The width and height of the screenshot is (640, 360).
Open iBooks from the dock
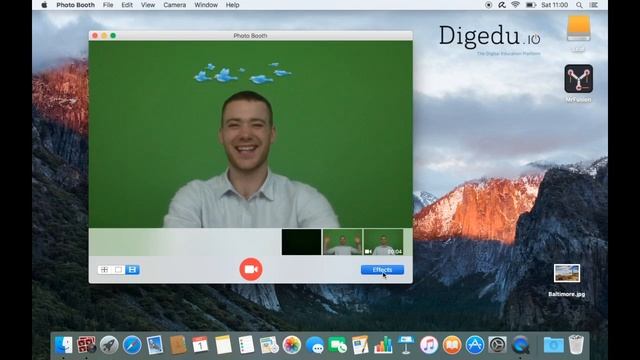point(451,345)
